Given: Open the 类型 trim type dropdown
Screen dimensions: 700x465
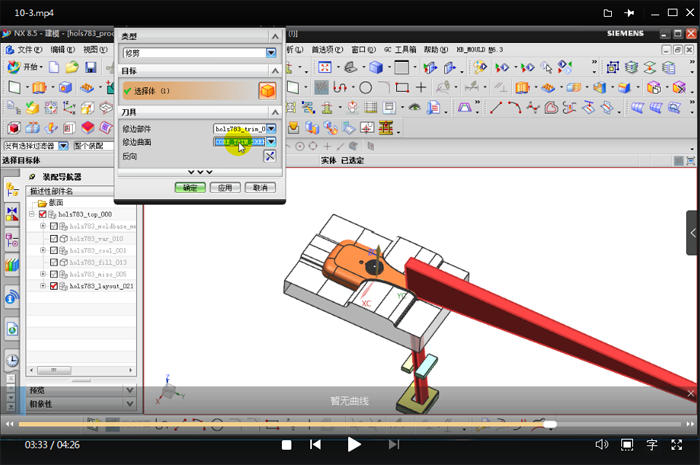Looking at the screenshot, I should (270, 53).
